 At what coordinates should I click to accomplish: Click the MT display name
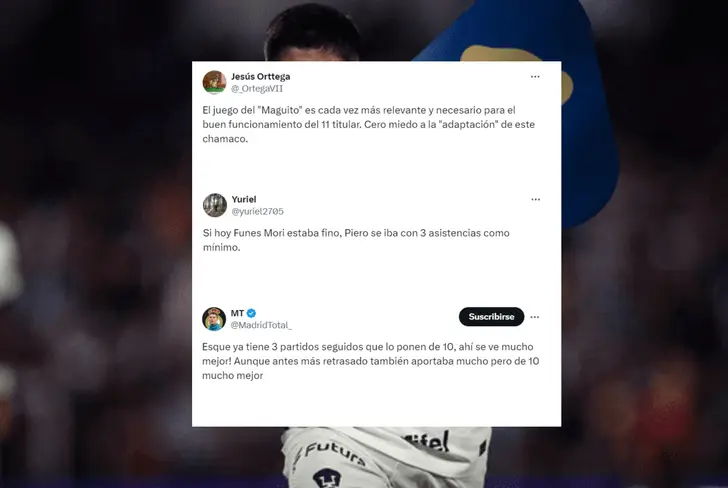(237, 313)
